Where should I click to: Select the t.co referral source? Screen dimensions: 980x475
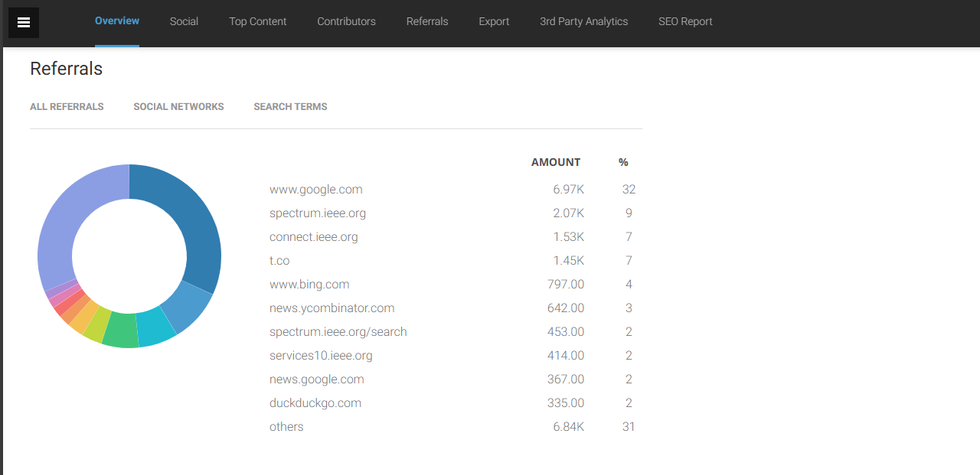[279, 261]
